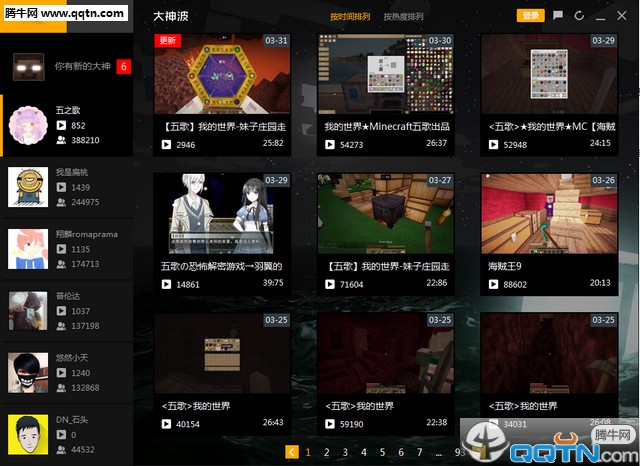Select author 翔麟romaprama avatar
640x466 pixels.
point(28,249)
